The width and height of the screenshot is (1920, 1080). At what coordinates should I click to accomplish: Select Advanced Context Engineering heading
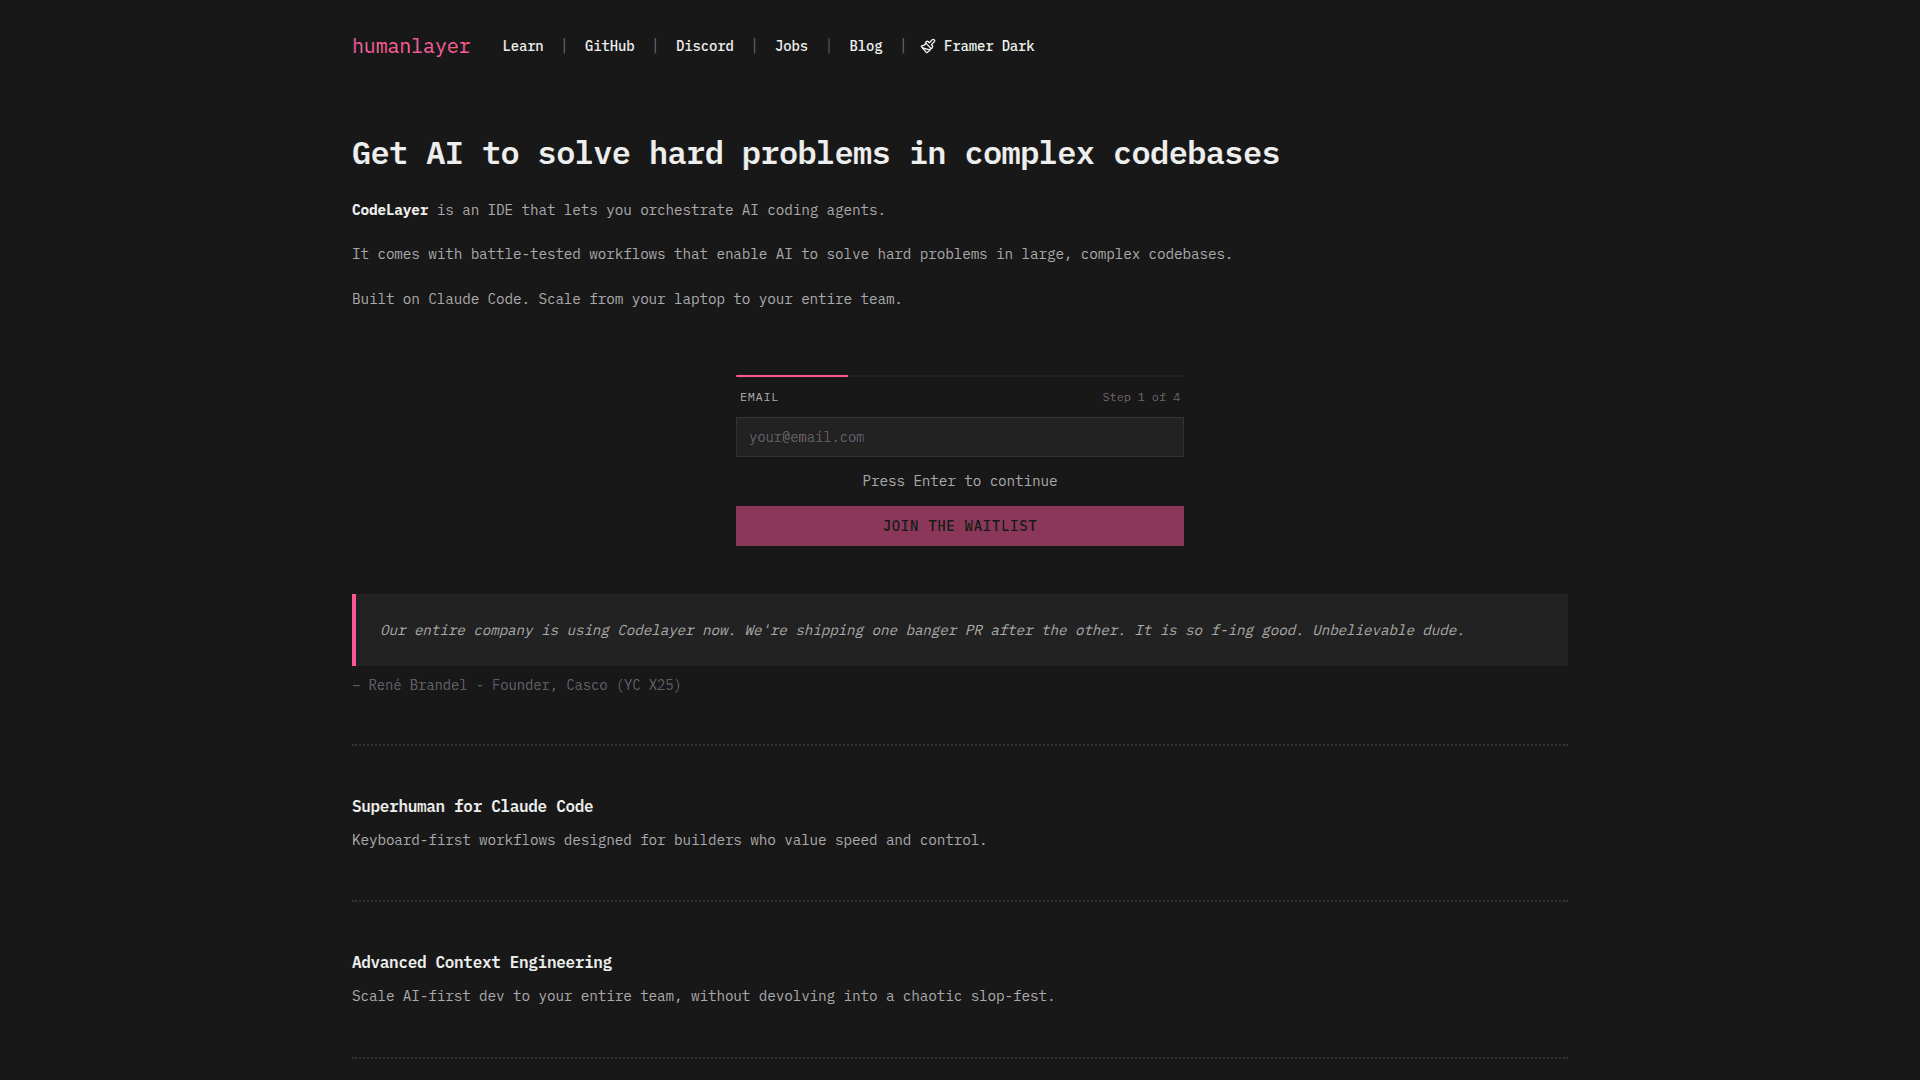coord(481,962)
